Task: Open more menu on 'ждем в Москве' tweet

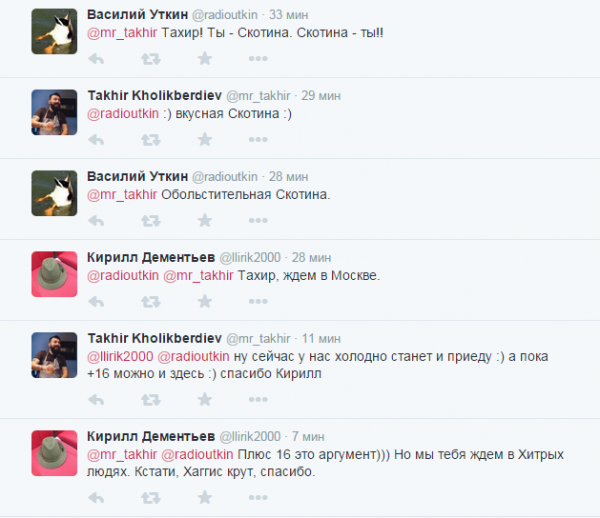Action: [x=258, y=301]
